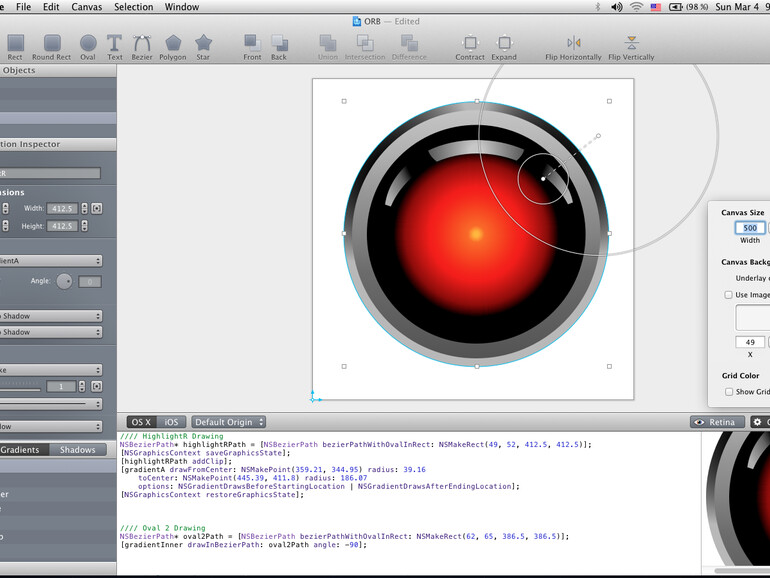Open the dropdown below the stroke width slider

tap(51, 404)
